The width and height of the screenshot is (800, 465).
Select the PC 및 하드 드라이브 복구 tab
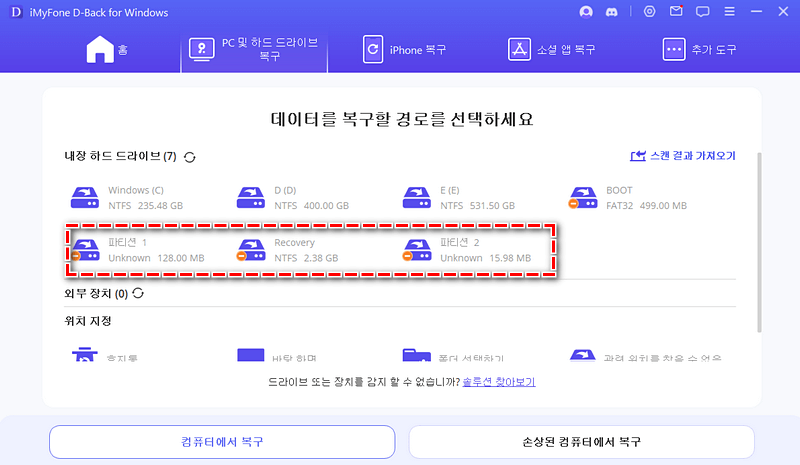(254, 50)
